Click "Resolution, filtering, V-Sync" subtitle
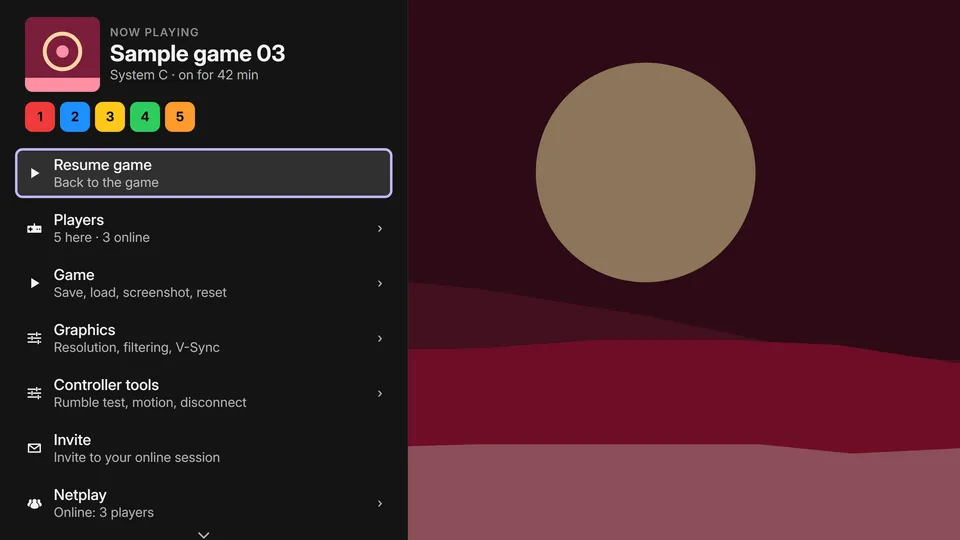960x540 pixels. coord(137,347)
